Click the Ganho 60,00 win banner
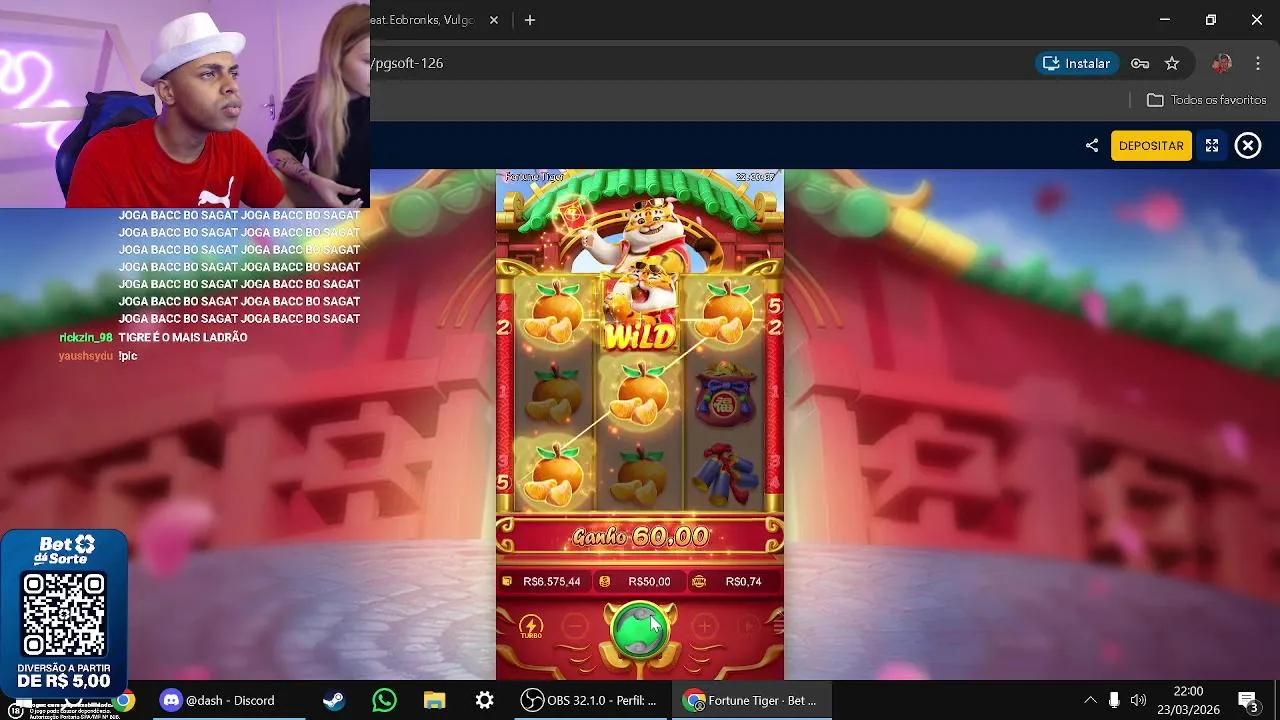Viewport: 1280px width, 720px height. 640,537
